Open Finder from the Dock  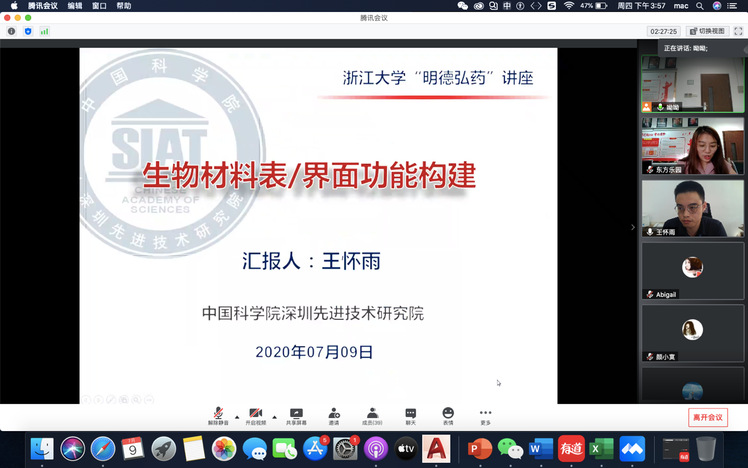coord(42,448)
